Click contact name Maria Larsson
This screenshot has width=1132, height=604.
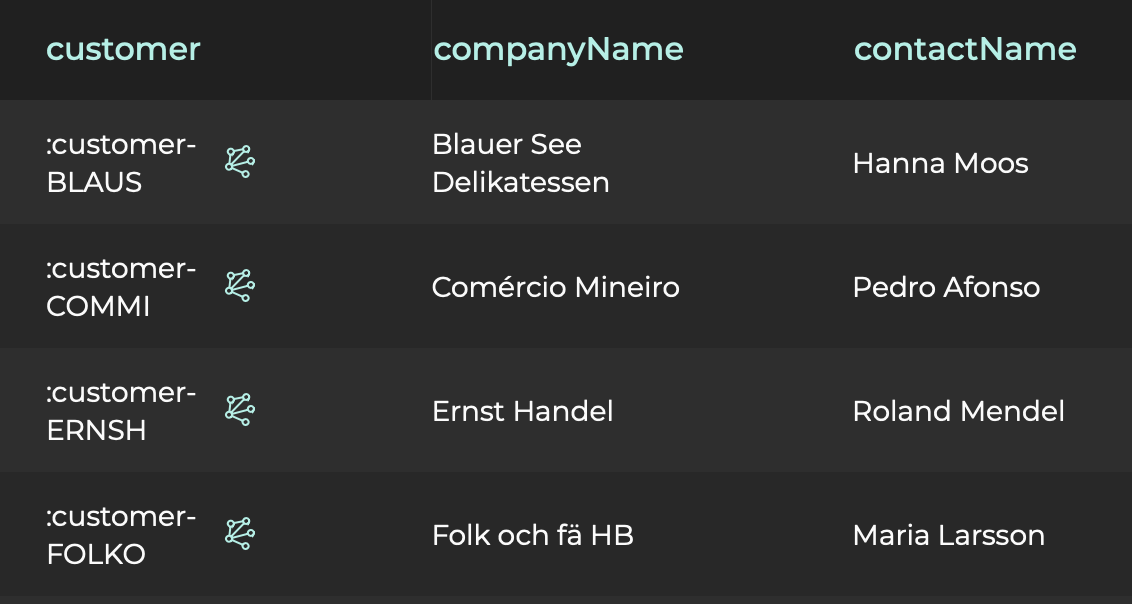[948, 536]
